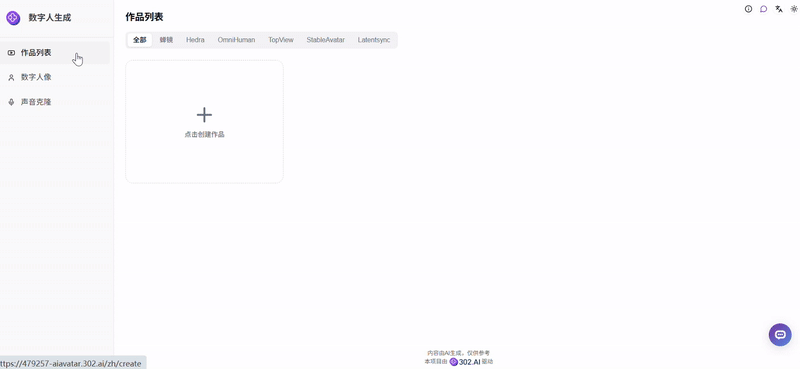Switch to the 蝉镜 tab

tap(166, 40)
